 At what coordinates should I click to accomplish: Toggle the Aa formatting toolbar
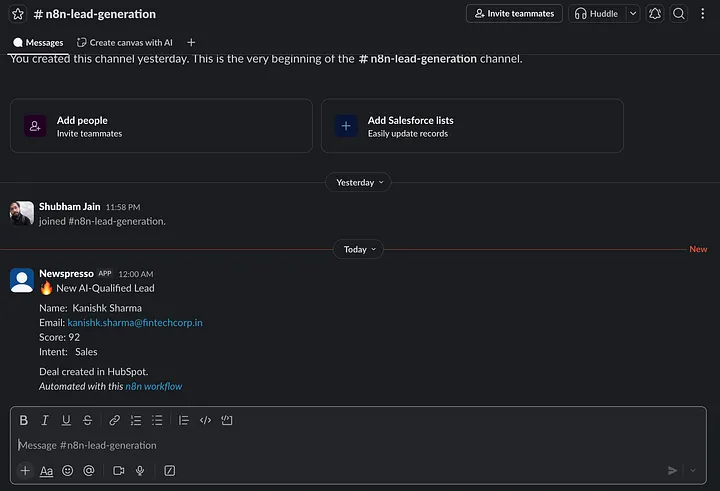[46, 471]
